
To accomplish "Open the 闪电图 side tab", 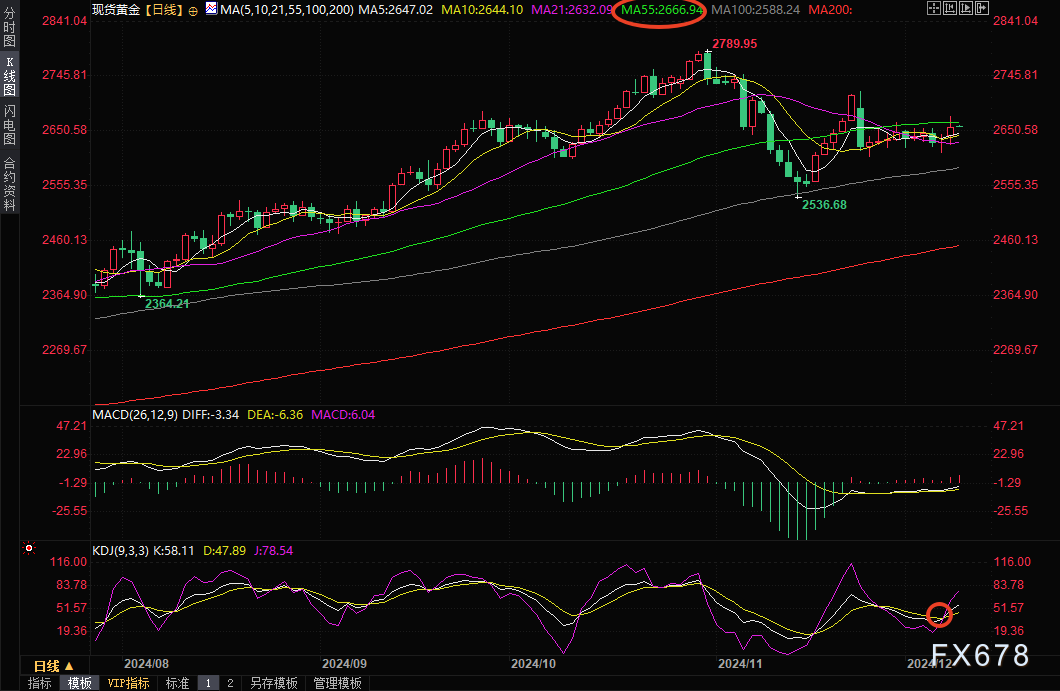I will (9, 124).
